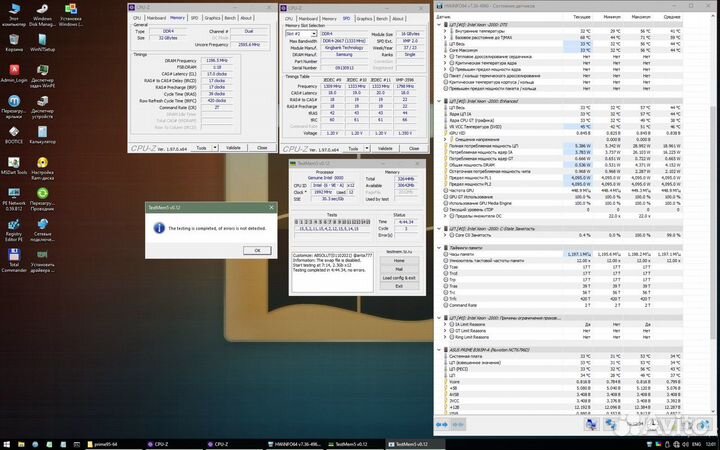The width and height of the screenshot is (720, 450).
Task: Open the Windows Start button
Action: (x=7, y=444)
